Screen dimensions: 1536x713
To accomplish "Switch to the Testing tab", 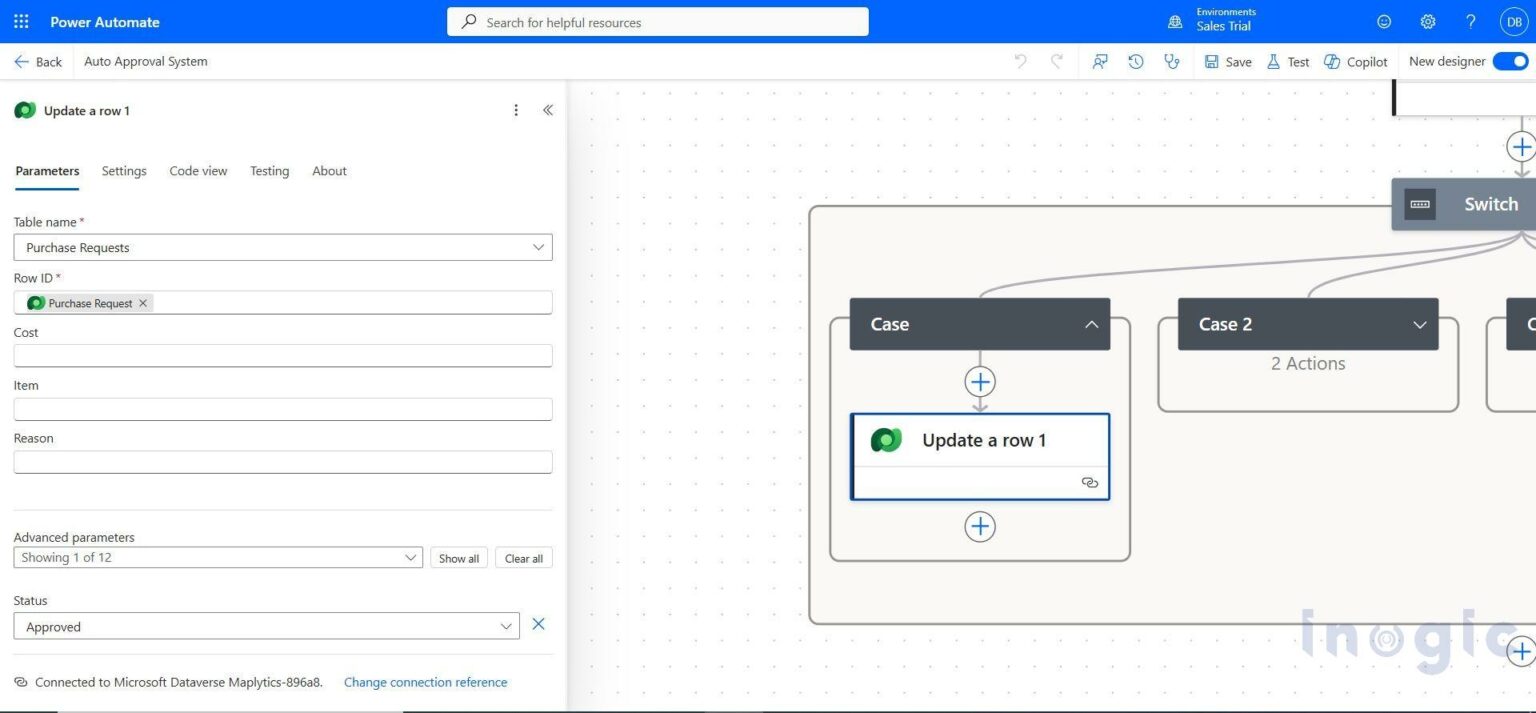I will click(269, 171).
